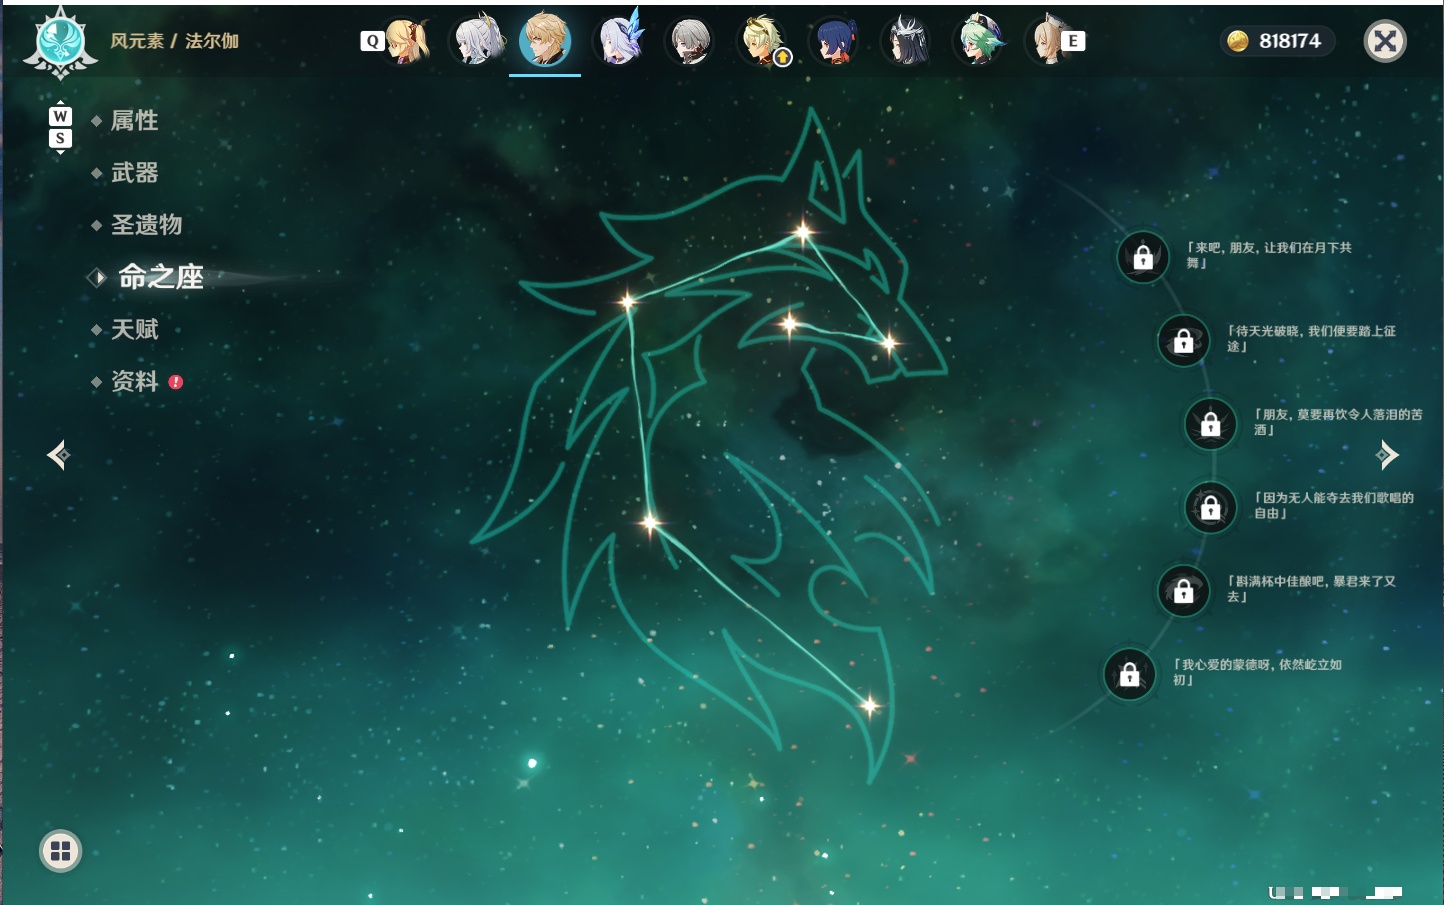Select the green-haired character with hat
This screenshot has width=1444, height=905.
978,41
